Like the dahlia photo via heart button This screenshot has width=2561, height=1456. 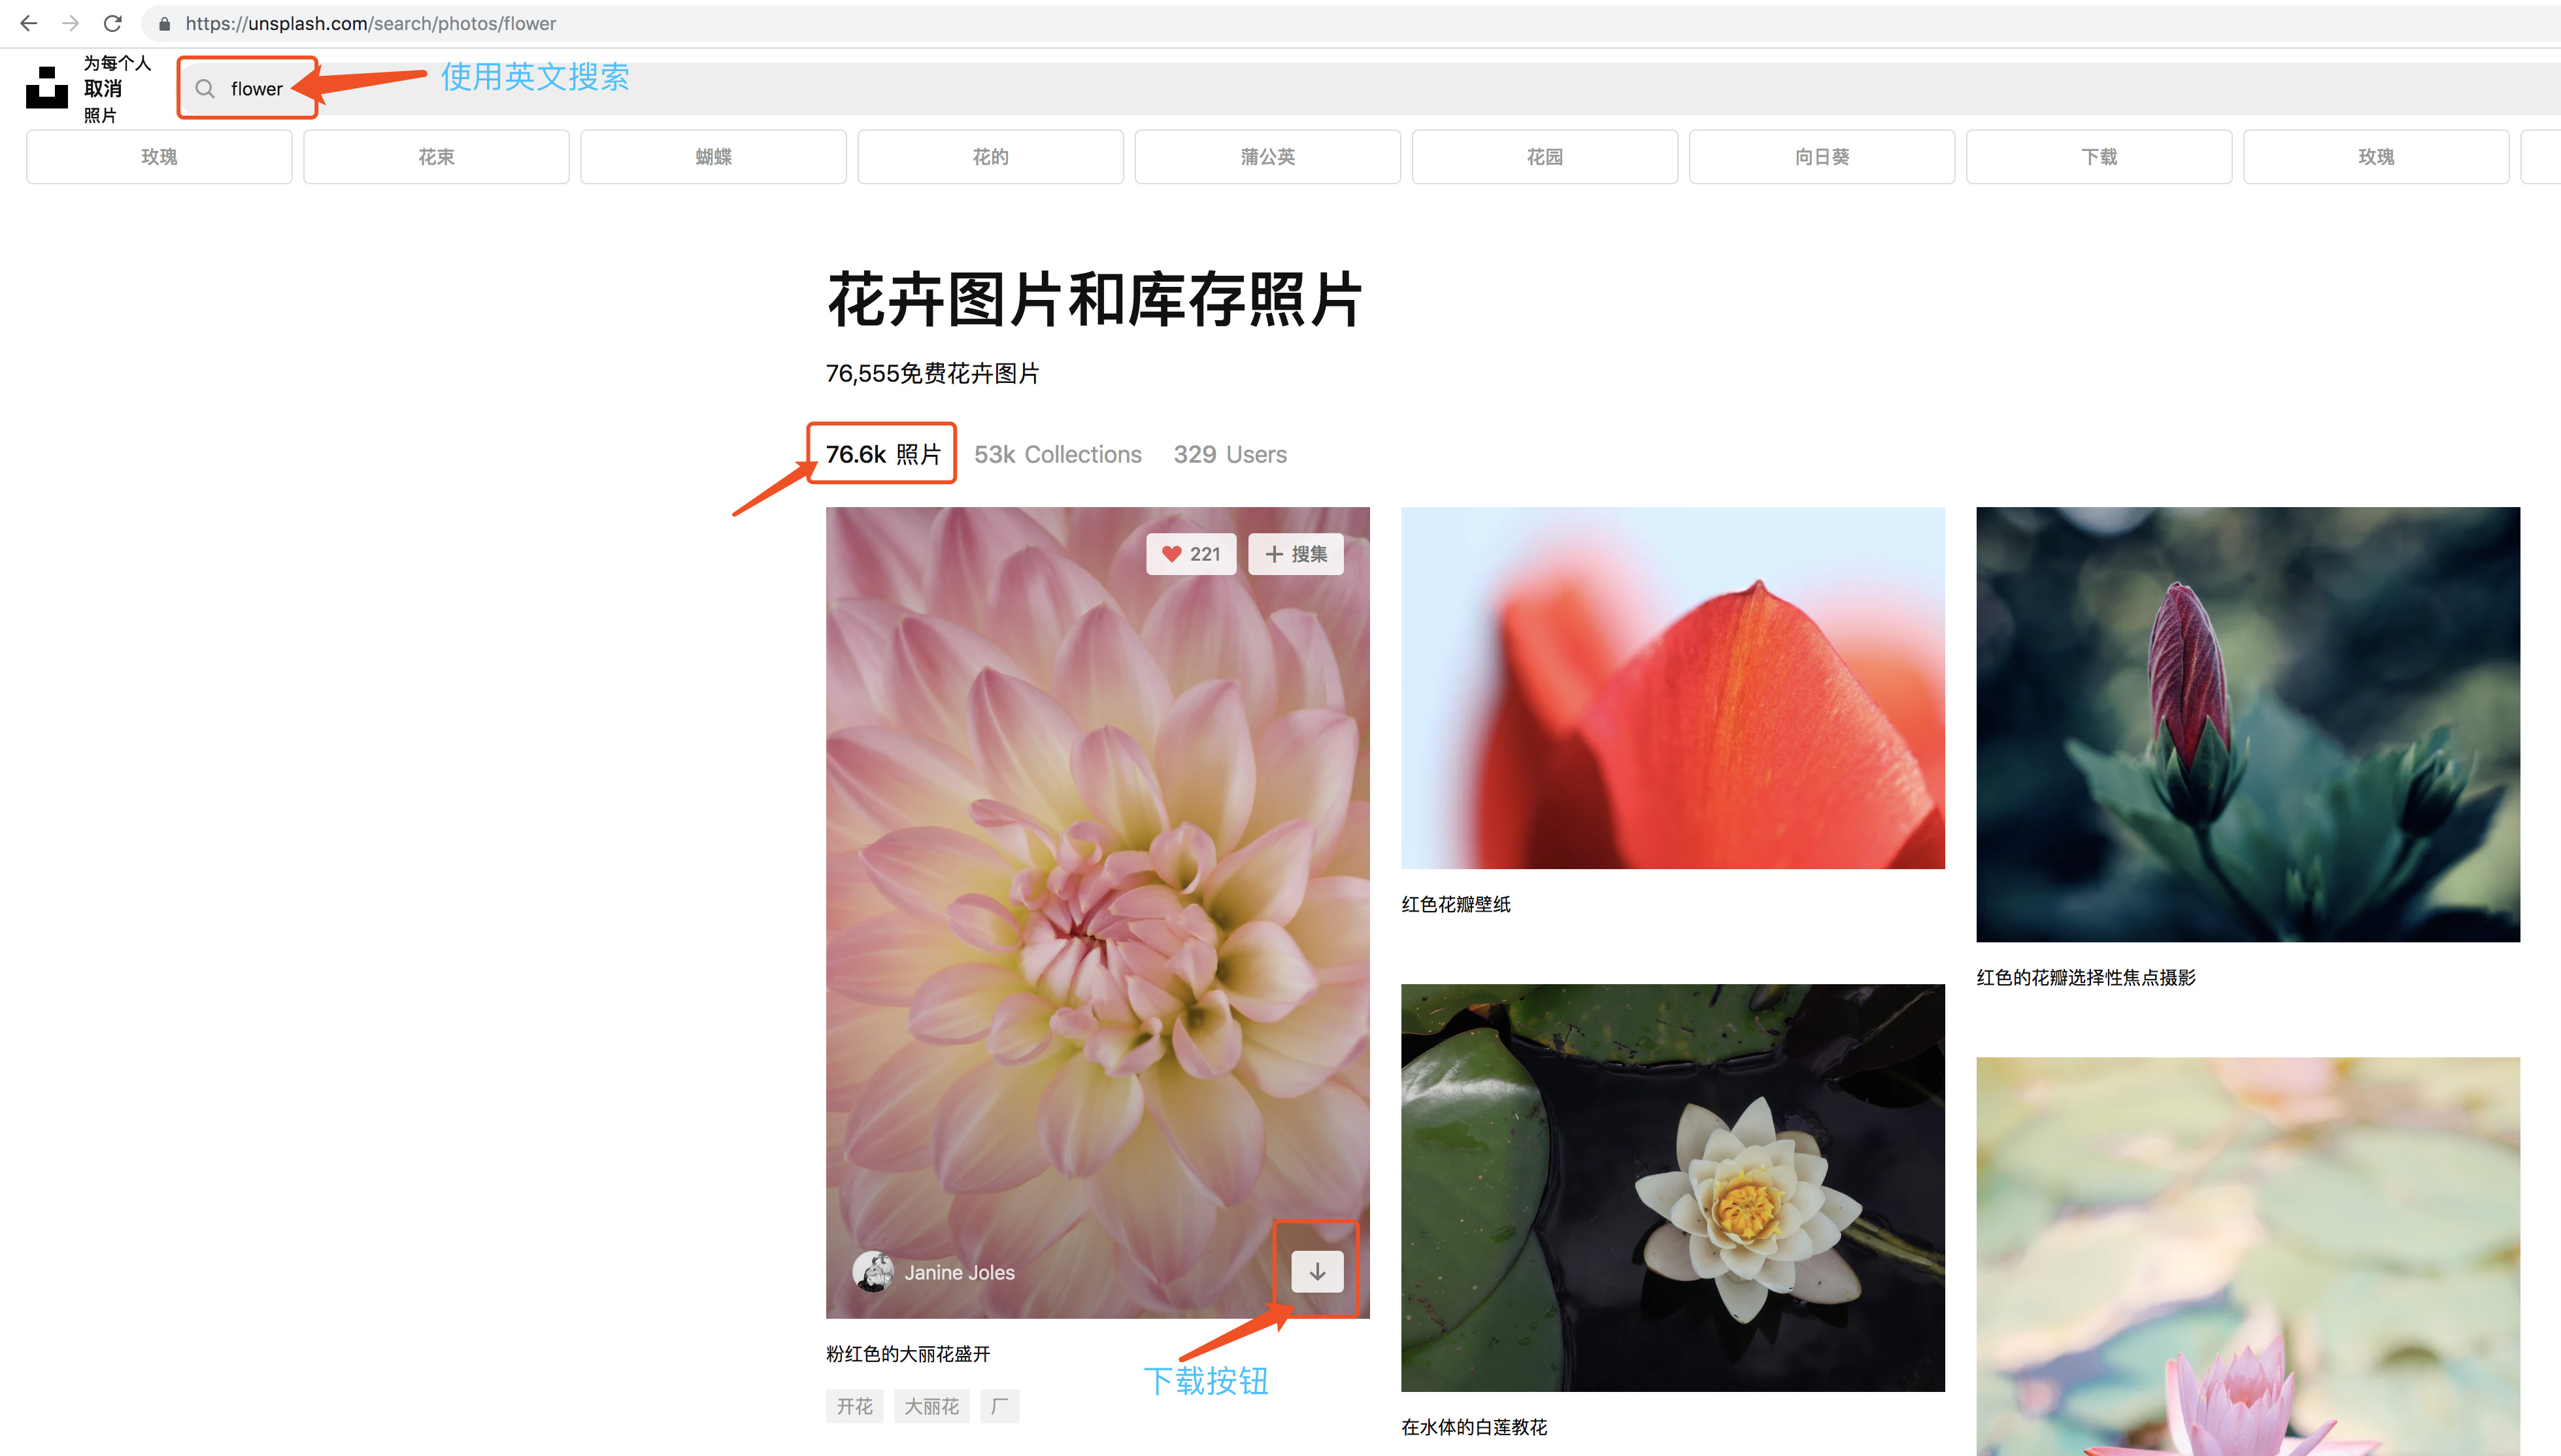pos(1190,554)
